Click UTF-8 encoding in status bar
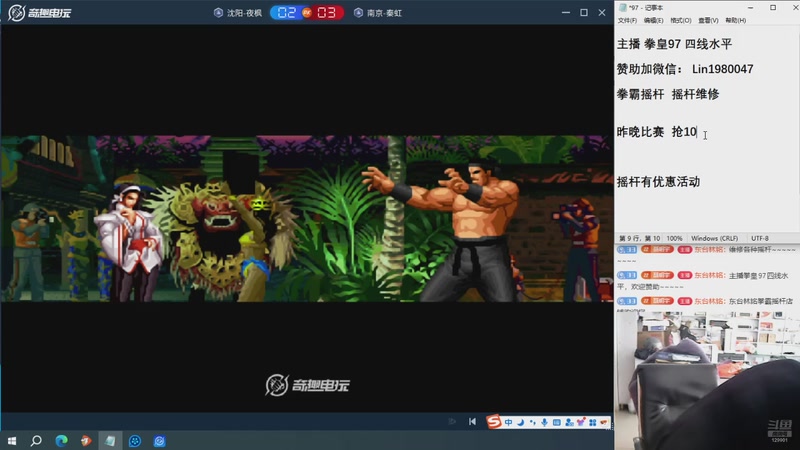Screen dimensions: 800x450 760,238
